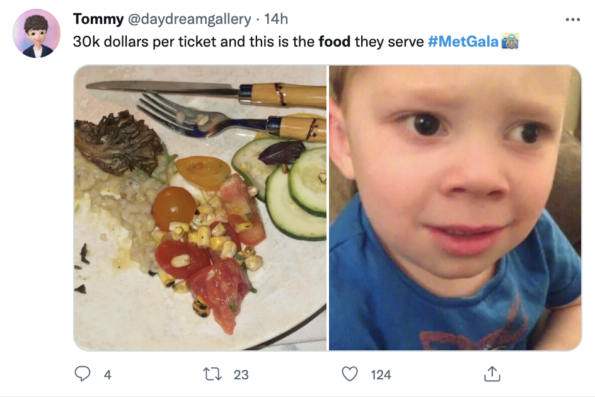View the 23 retweets count
Screen dimensions: 595x397
coord(241,375)
